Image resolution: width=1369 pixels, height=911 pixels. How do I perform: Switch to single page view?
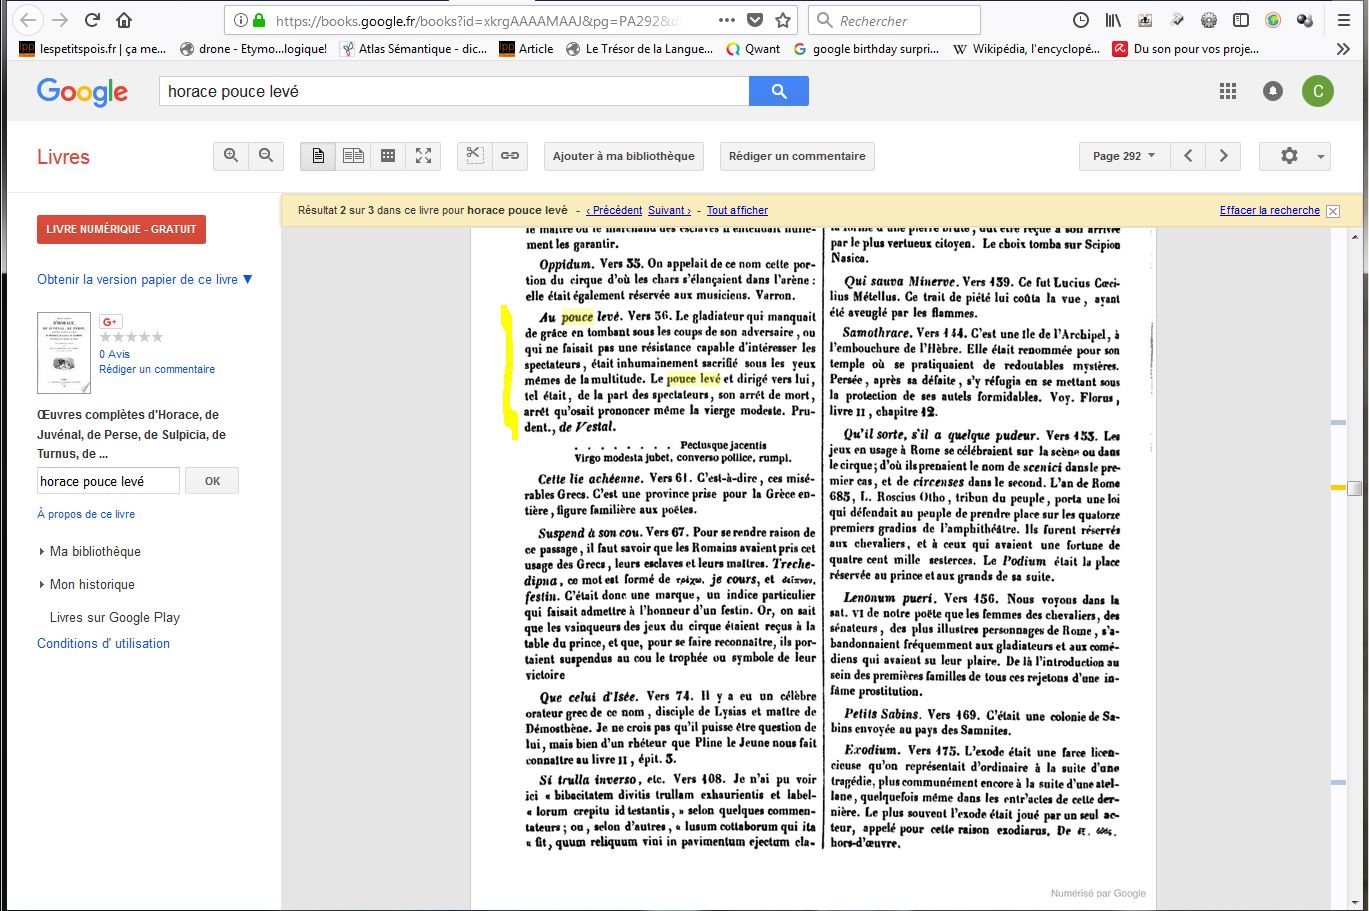point(318,156)
